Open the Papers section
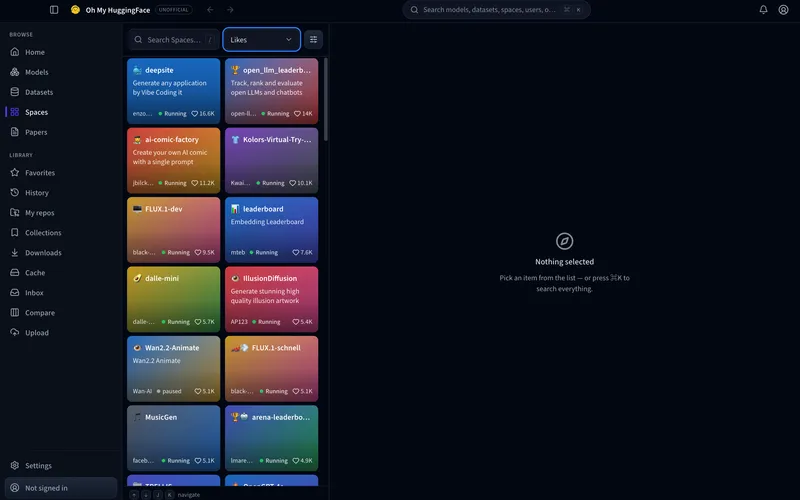 pos(36,132)
